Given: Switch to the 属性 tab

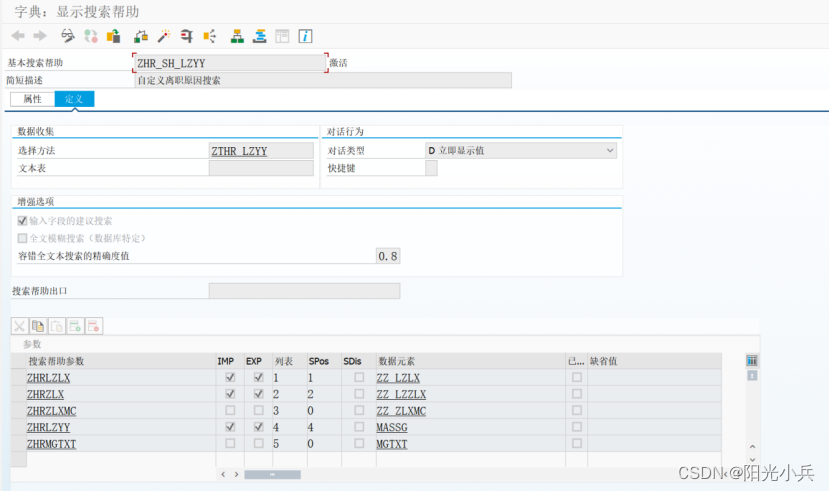Looking at the screenshot, I should [32, 99].
